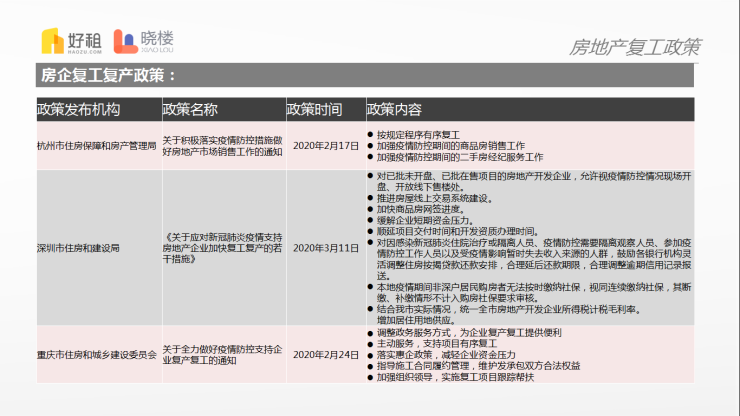Image resolution: width=740 pixels, height=416 pixels.
Task: Click the 好租 haozu.com logo
Action: (x=72, y=41)
